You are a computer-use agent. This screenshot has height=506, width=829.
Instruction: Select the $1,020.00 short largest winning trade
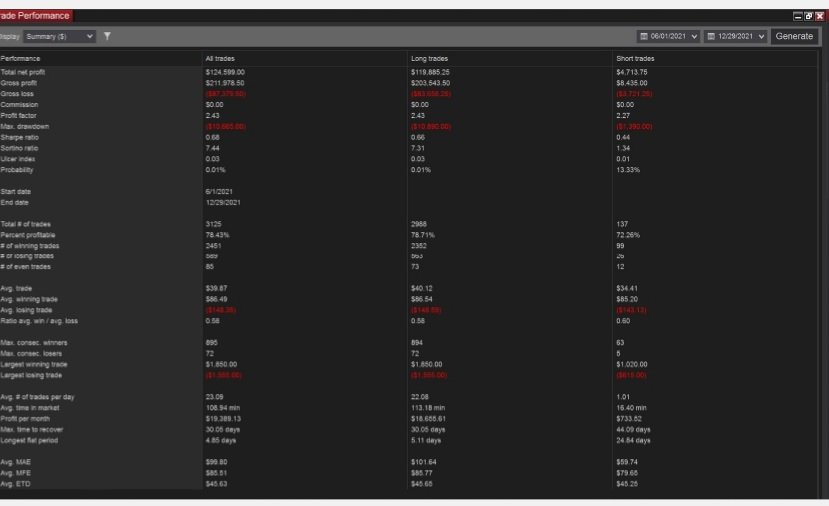coord(631,364)
